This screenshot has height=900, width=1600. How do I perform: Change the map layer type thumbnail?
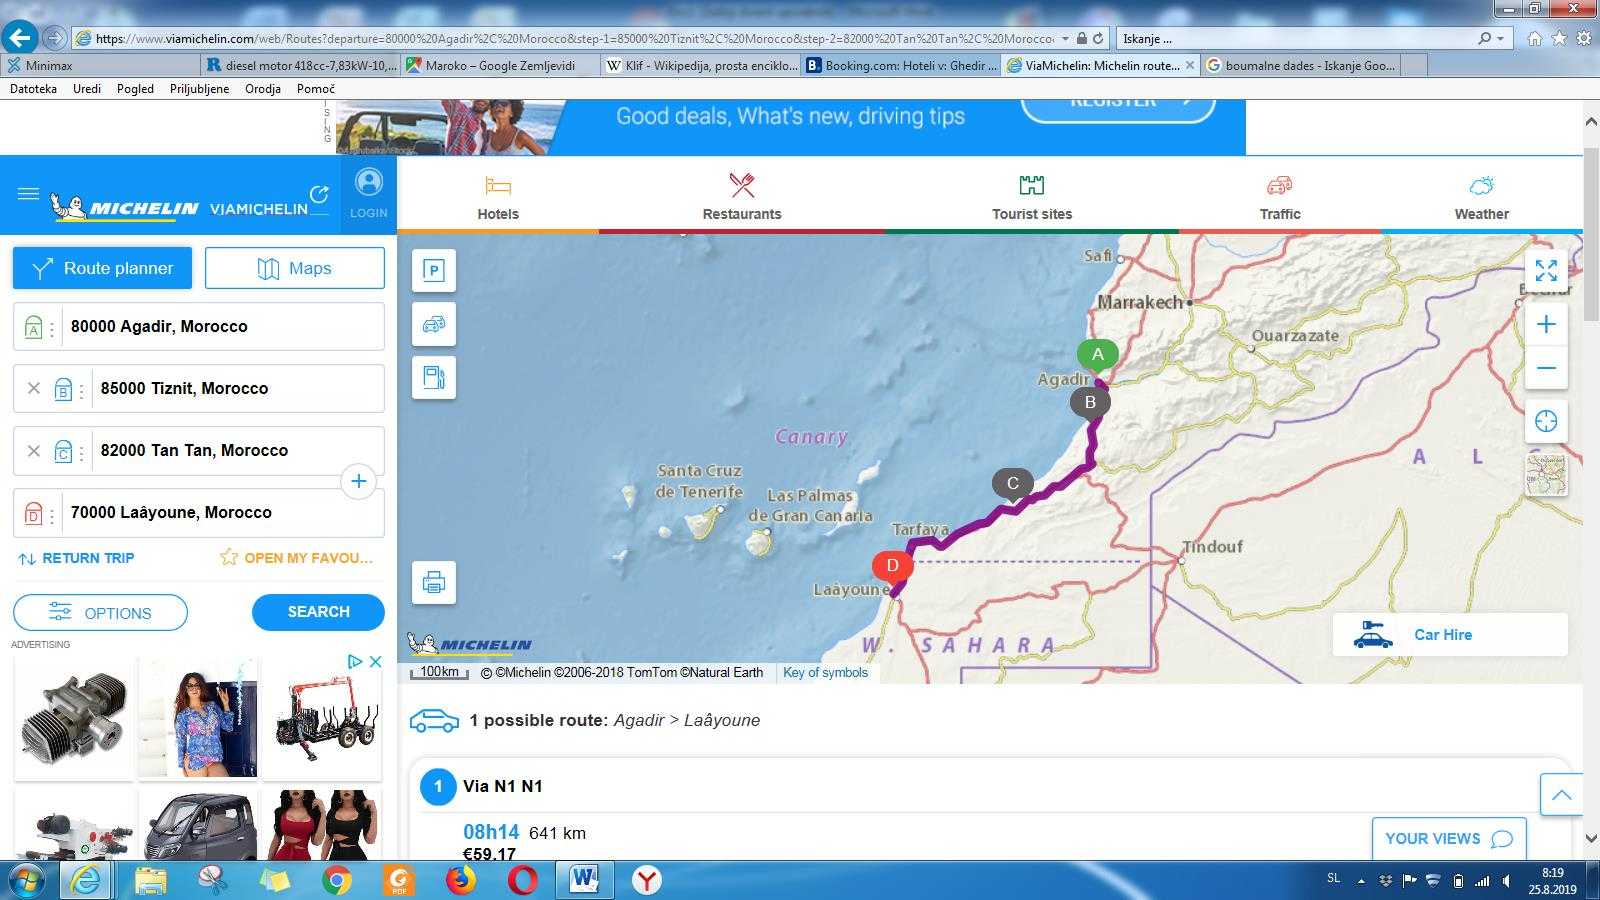pyautogui.click(x=1546, y=475)
